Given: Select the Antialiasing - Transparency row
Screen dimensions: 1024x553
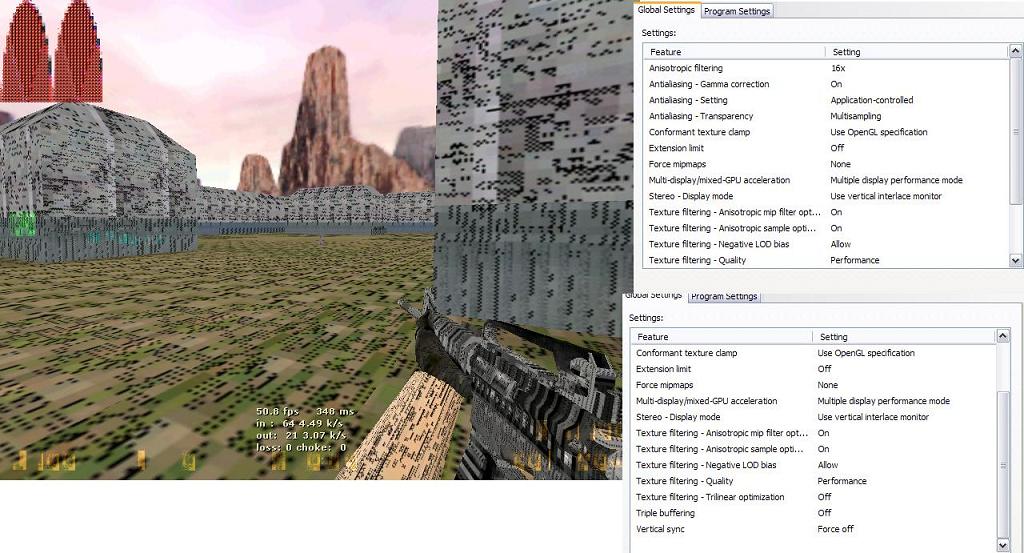Looking at the screenshot, I should point(826,116).
